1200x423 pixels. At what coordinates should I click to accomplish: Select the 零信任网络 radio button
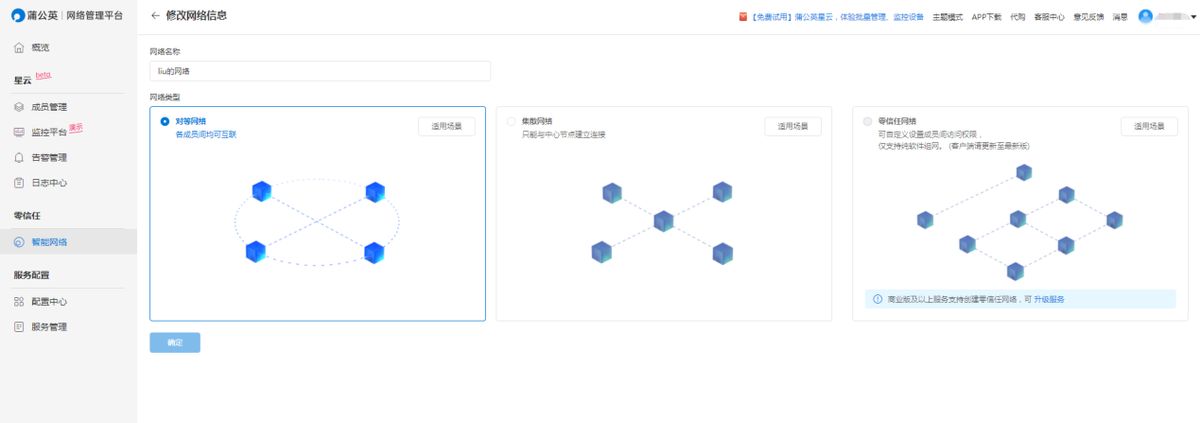click(x=867, y=121)
